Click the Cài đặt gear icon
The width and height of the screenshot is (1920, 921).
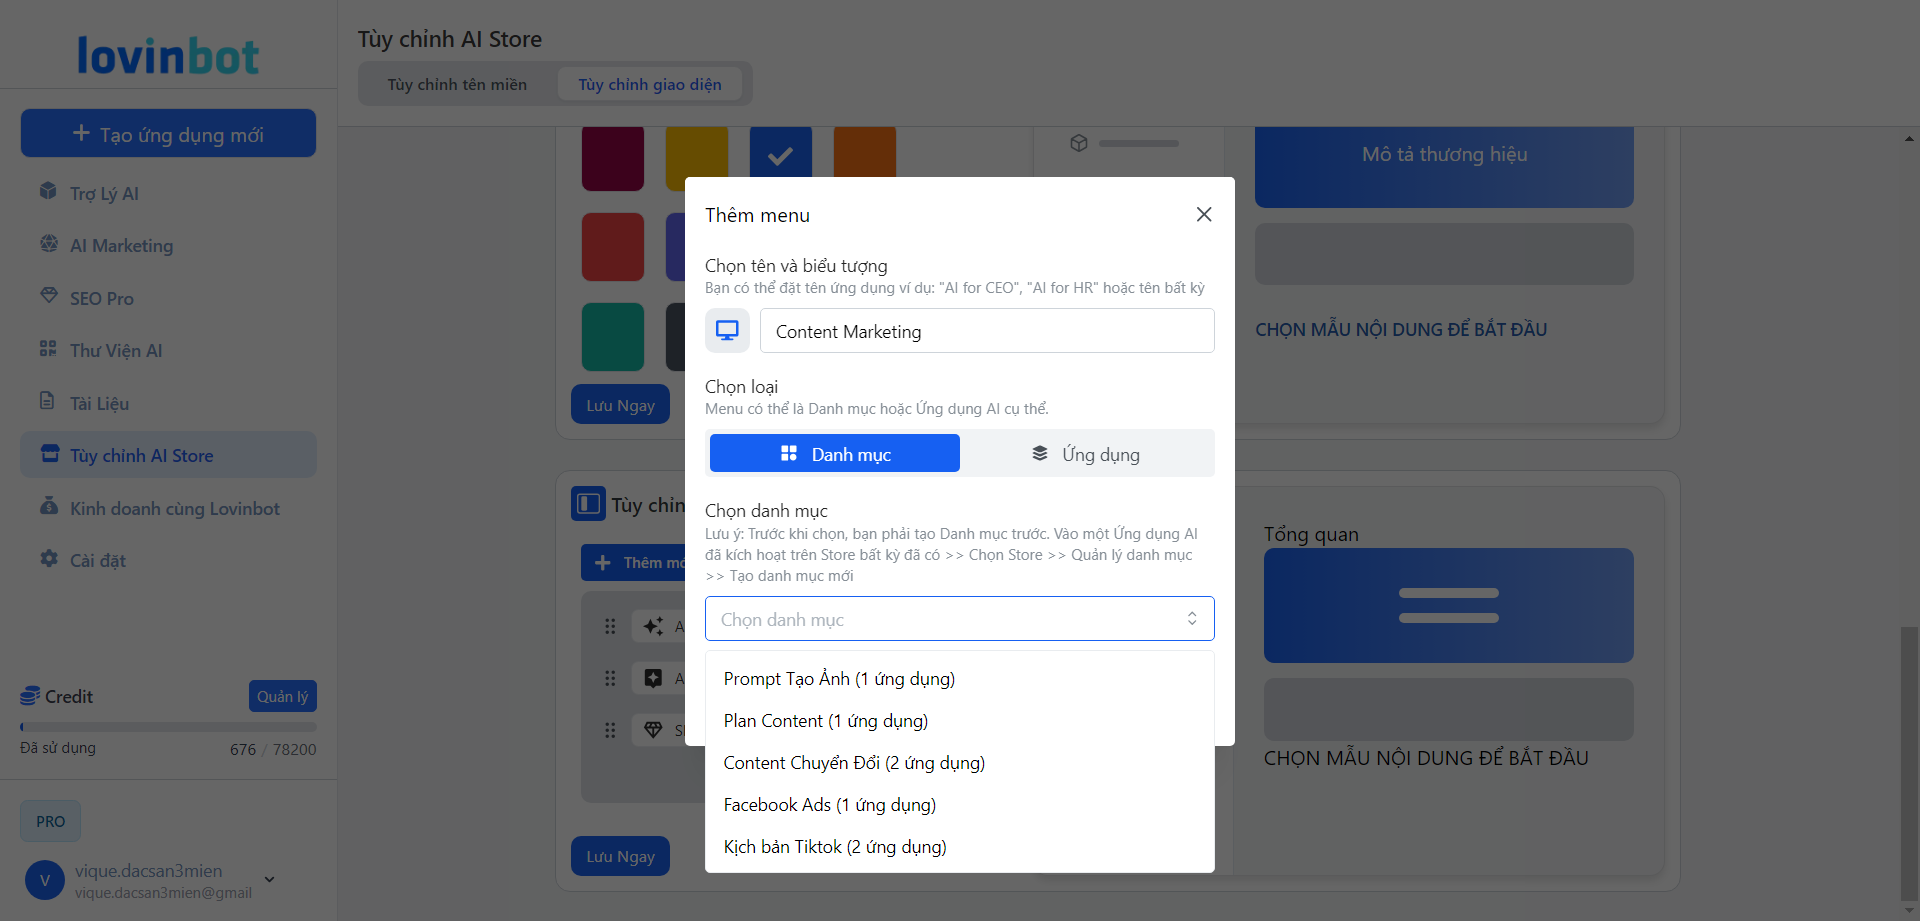(x=48, y=559)
